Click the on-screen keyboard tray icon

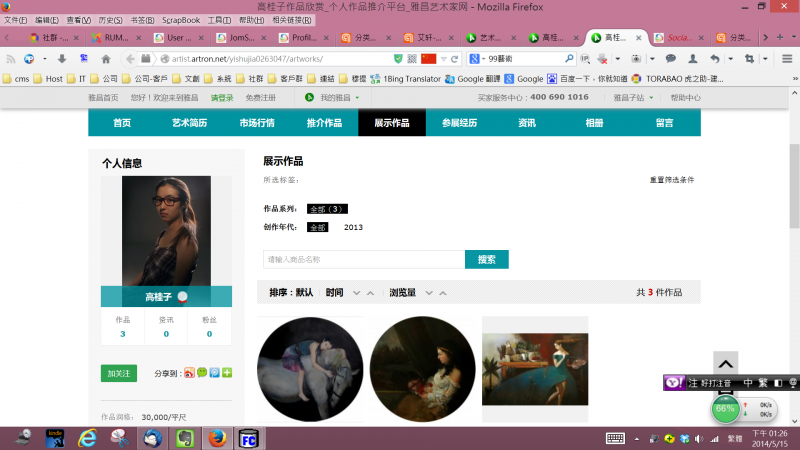point(615,438)
